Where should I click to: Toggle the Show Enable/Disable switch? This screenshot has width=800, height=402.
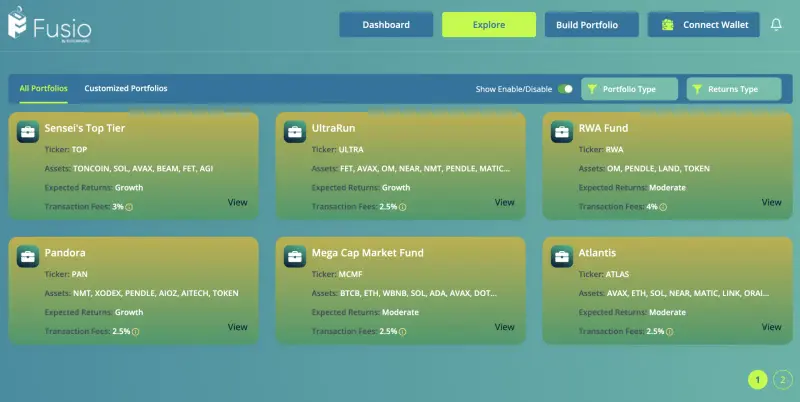tap(565, 89)
